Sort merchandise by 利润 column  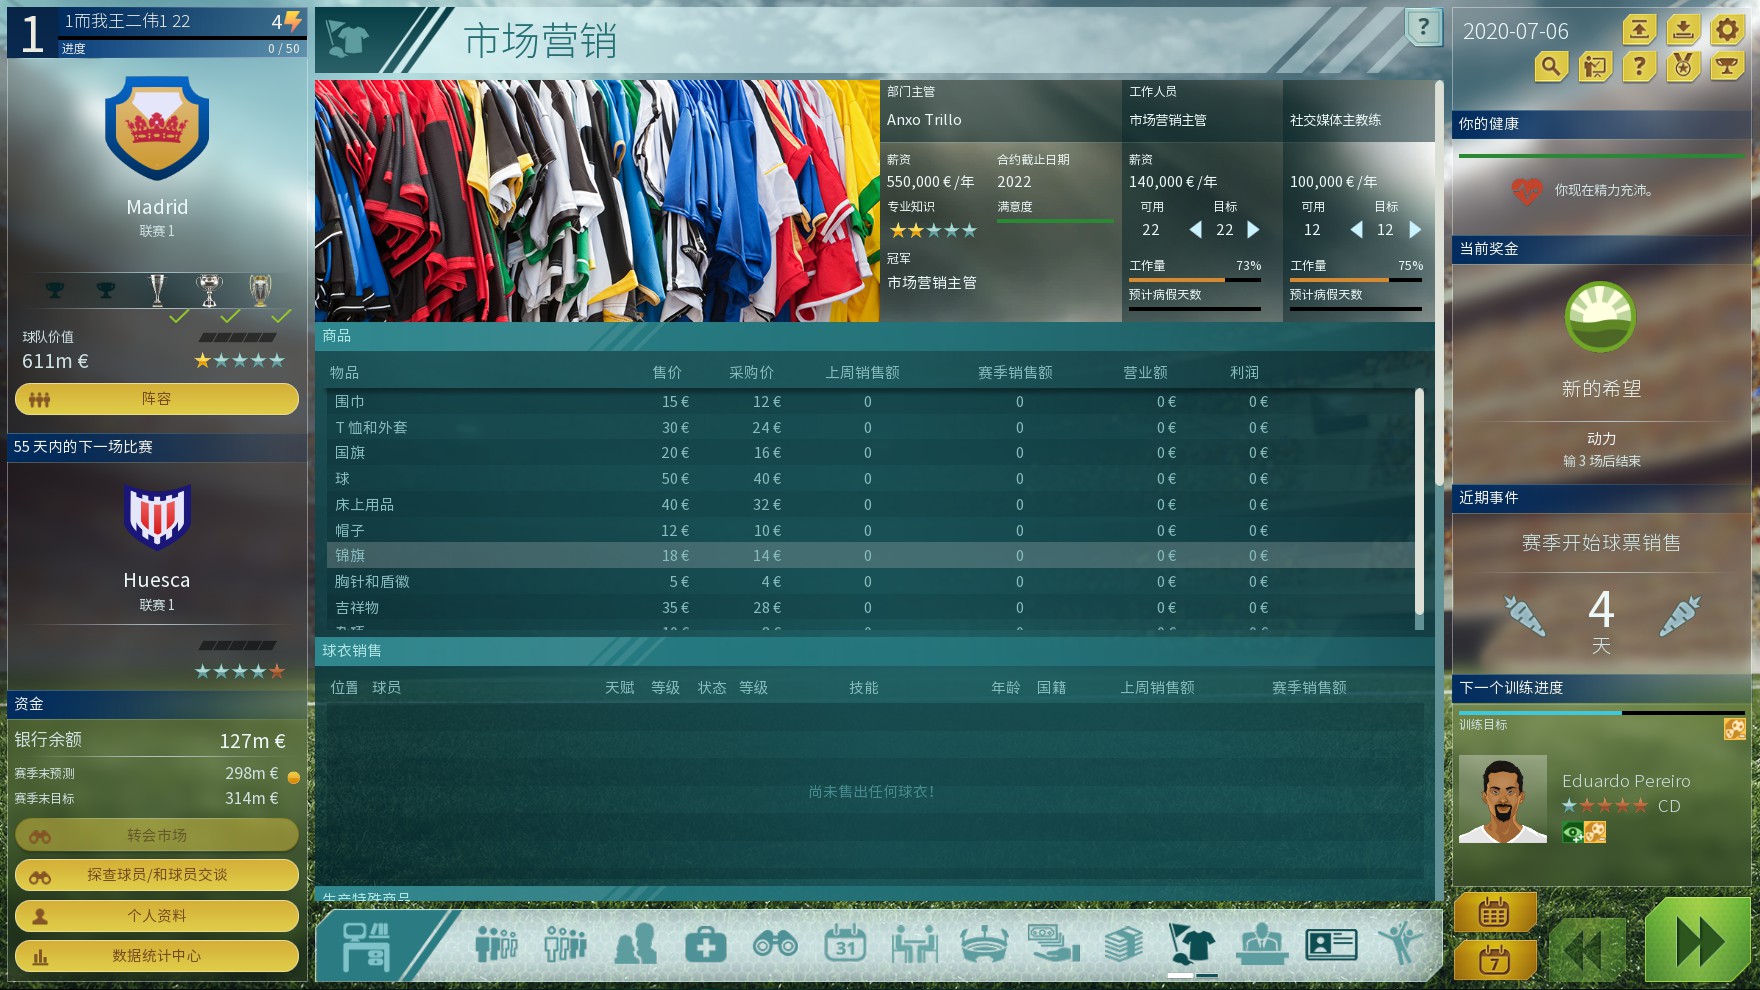click(x=1244, y=373)
